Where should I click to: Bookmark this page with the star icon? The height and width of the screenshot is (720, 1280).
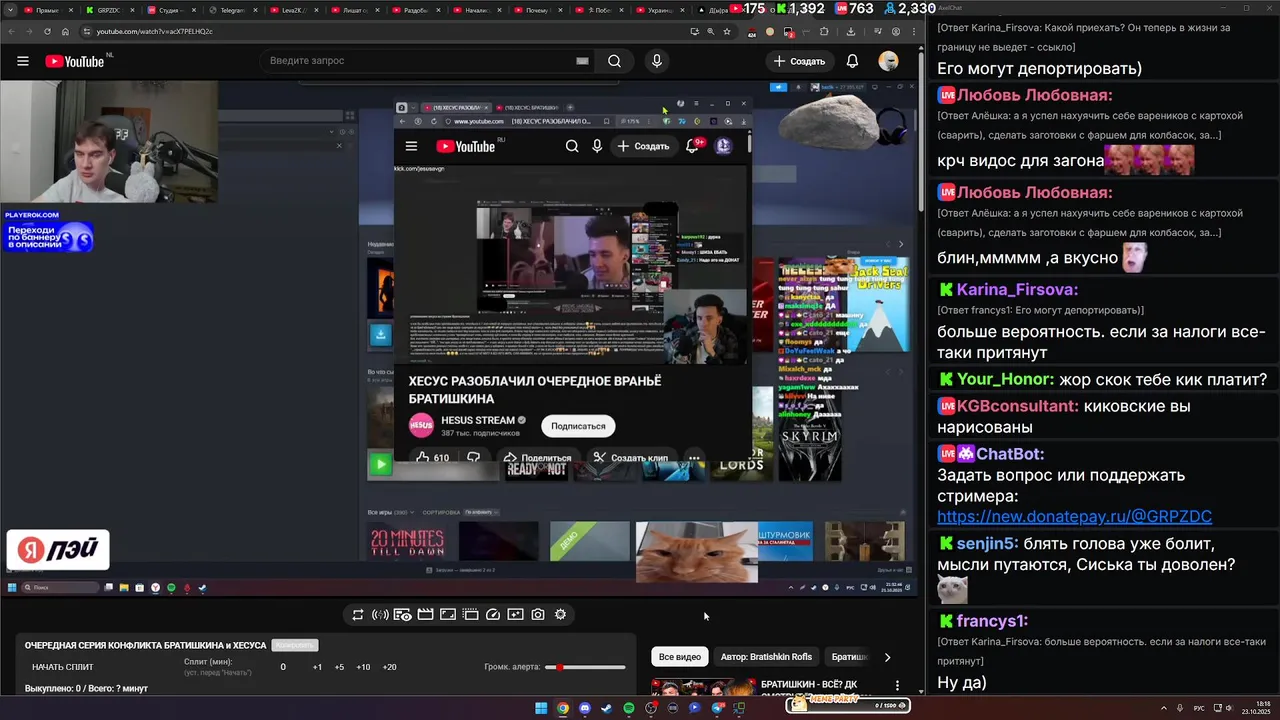coord(727,31)
